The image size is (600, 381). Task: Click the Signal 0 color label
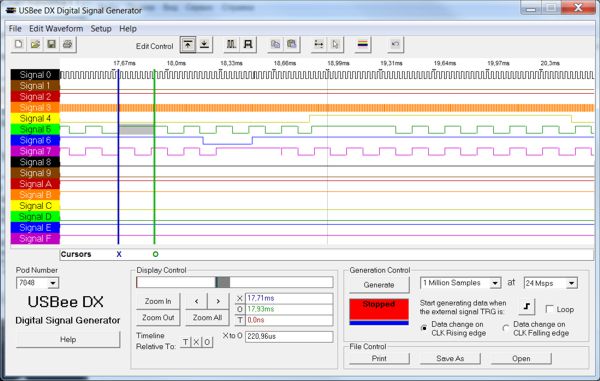(x=35, y=75)
